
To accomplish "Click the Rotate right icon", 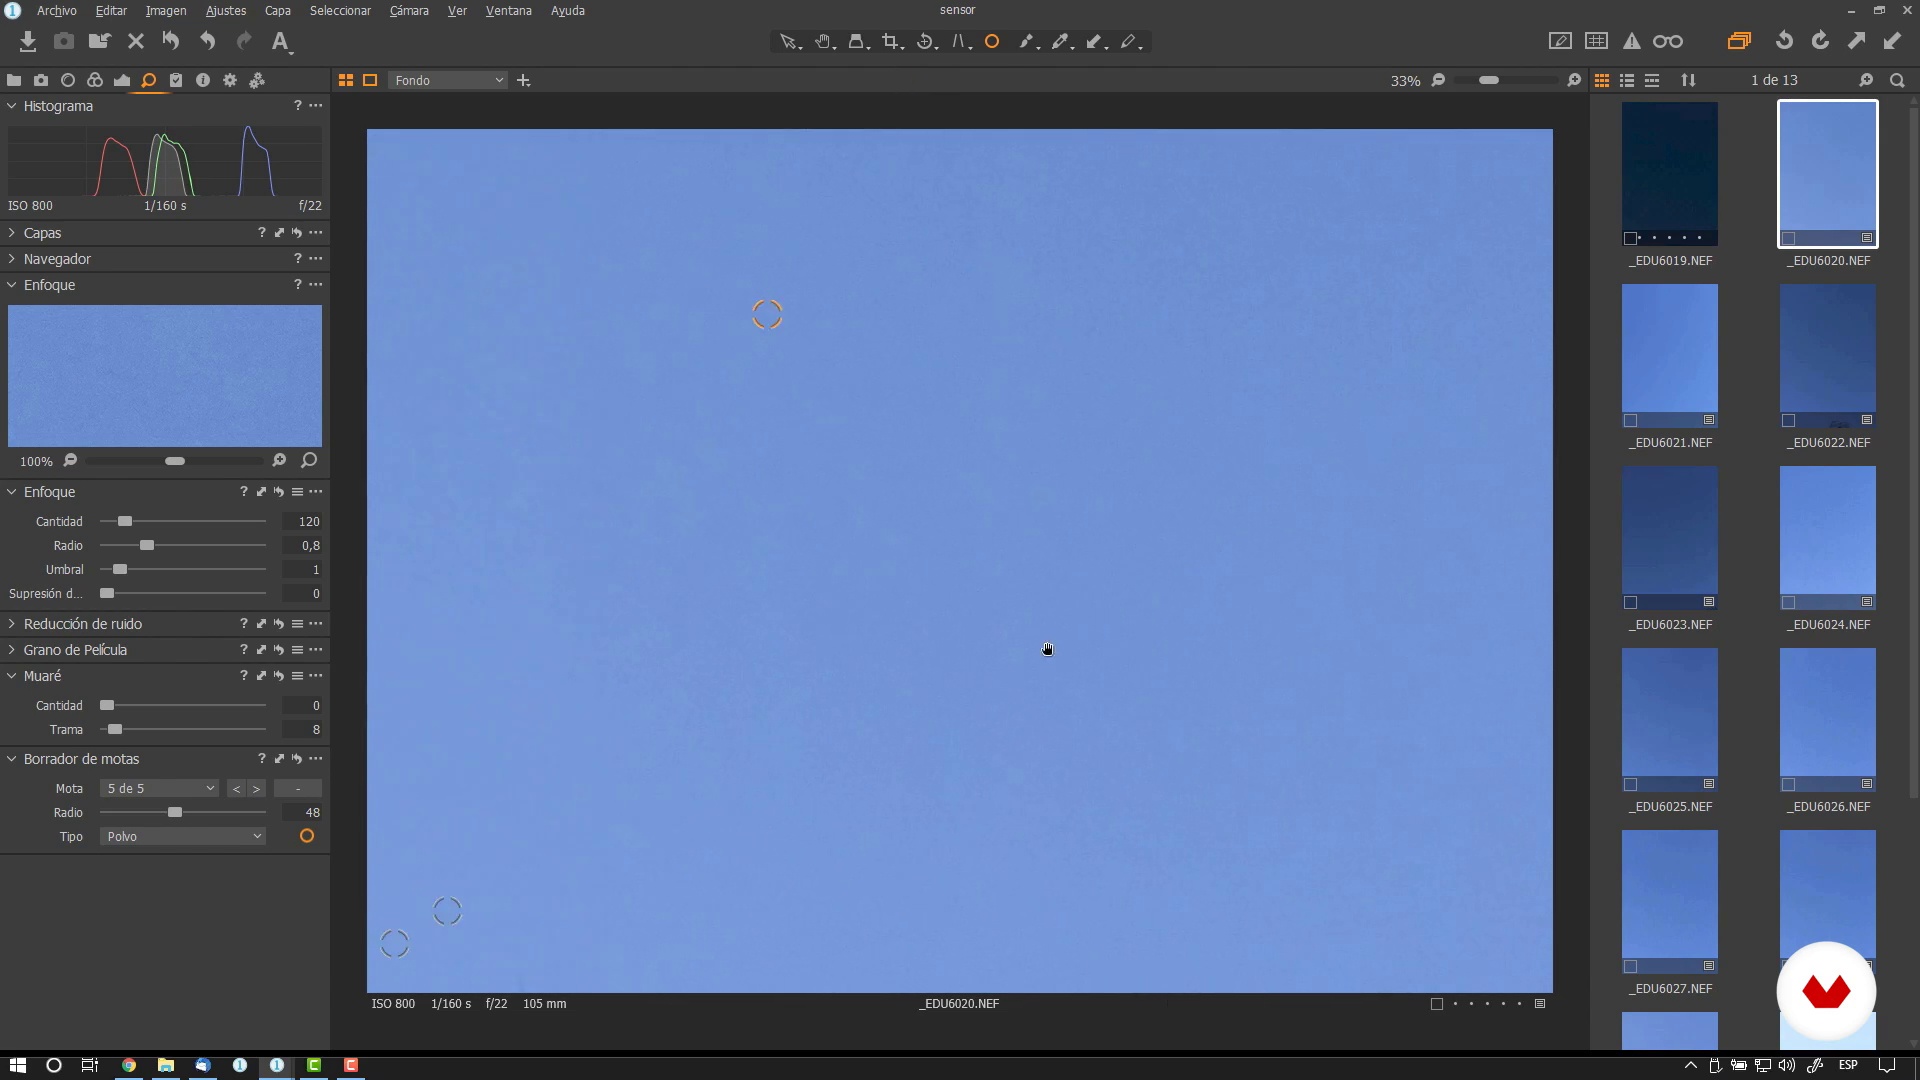I will coord(1820,41).
